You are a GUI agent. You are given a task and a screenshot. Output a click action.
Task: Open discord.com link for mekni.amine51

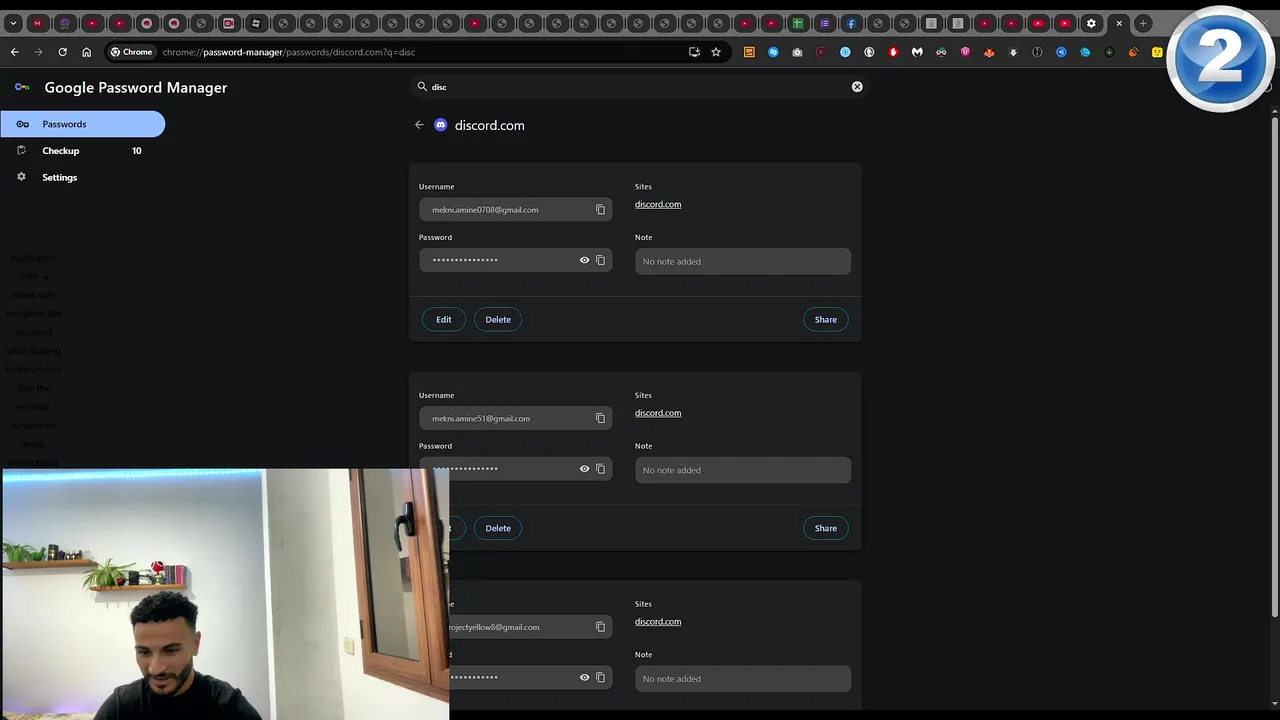pyautogui.click(x=658, y=413)
